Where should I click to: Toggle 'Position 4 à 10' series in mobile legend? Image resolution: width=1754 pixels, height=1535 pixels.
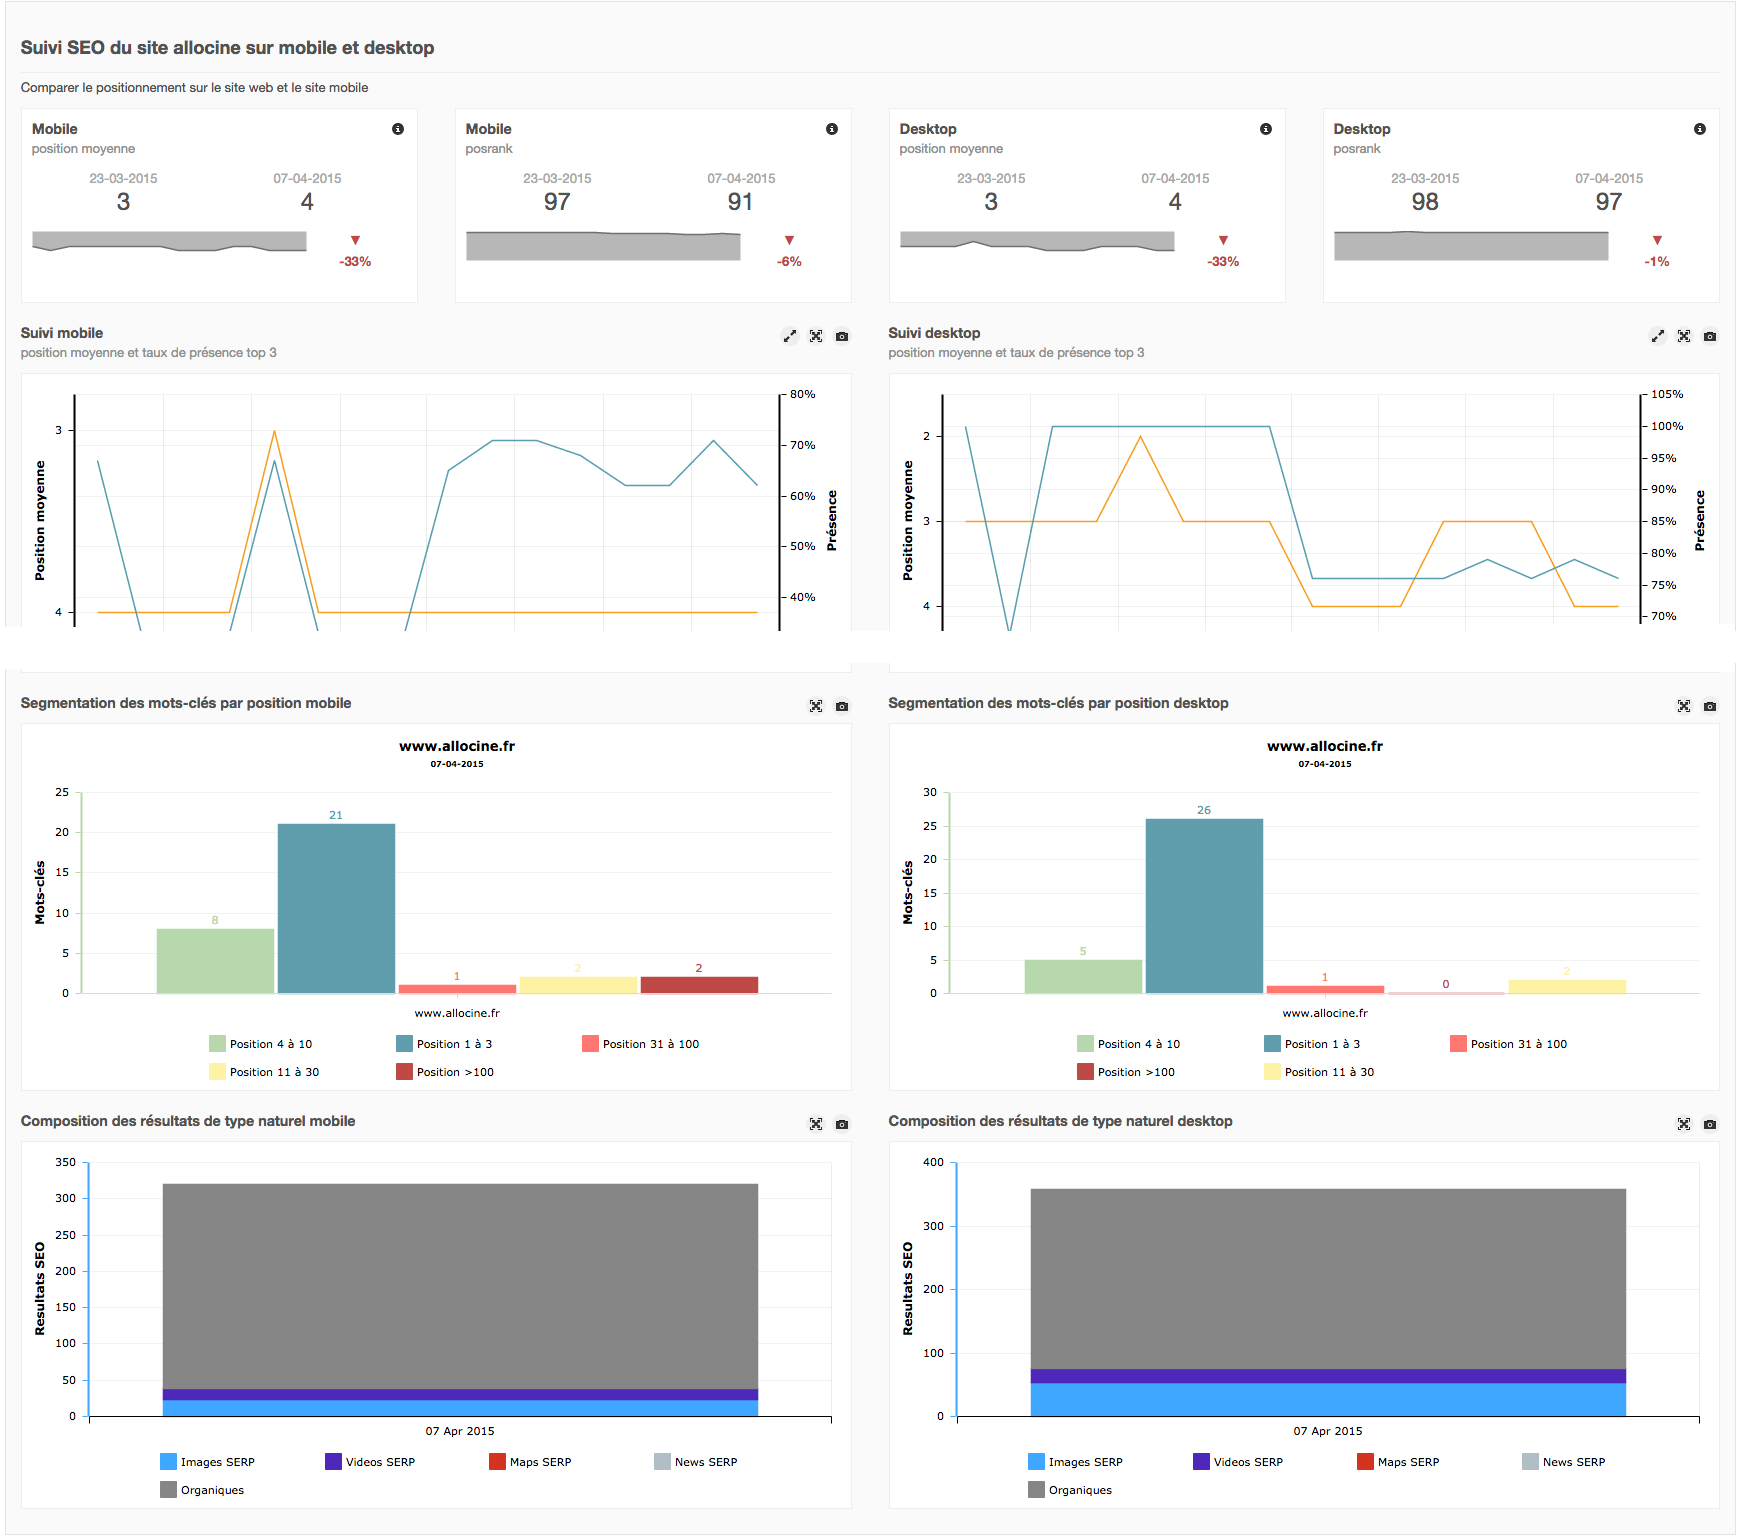pyautogui.click(x=261, y=1044)
